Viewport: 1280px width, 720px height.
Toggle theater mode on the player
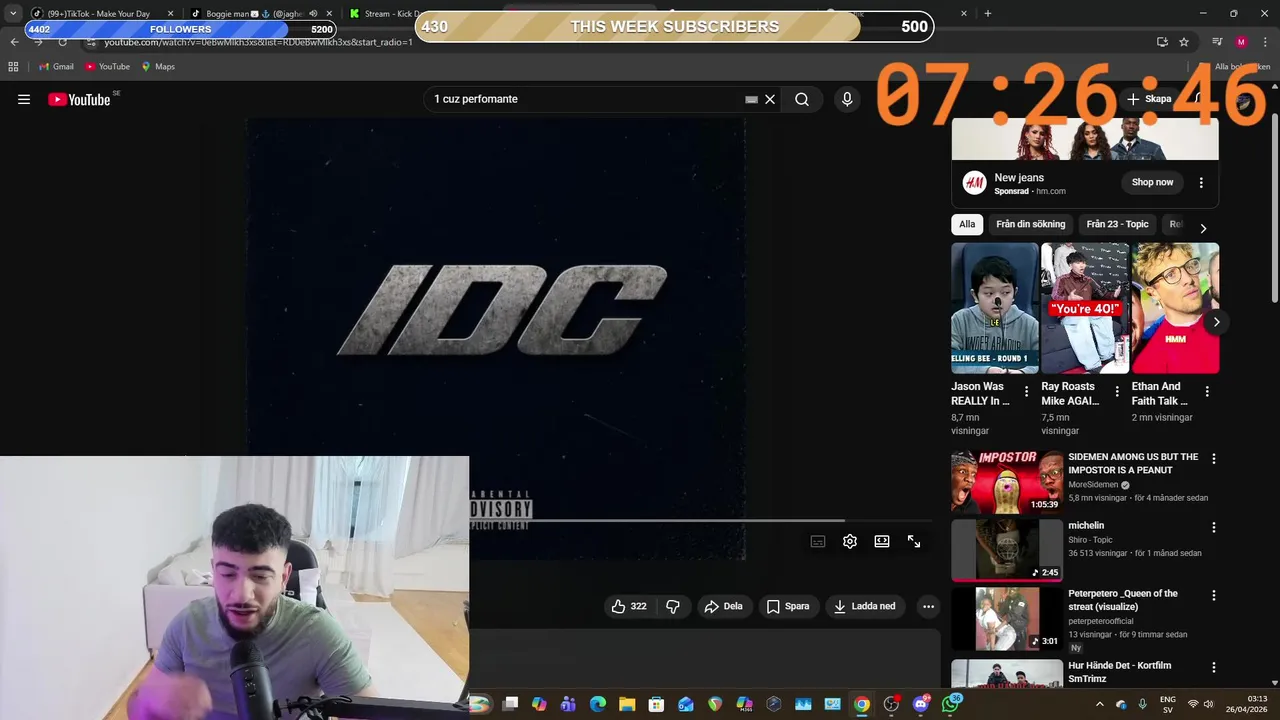click(882, 541)
